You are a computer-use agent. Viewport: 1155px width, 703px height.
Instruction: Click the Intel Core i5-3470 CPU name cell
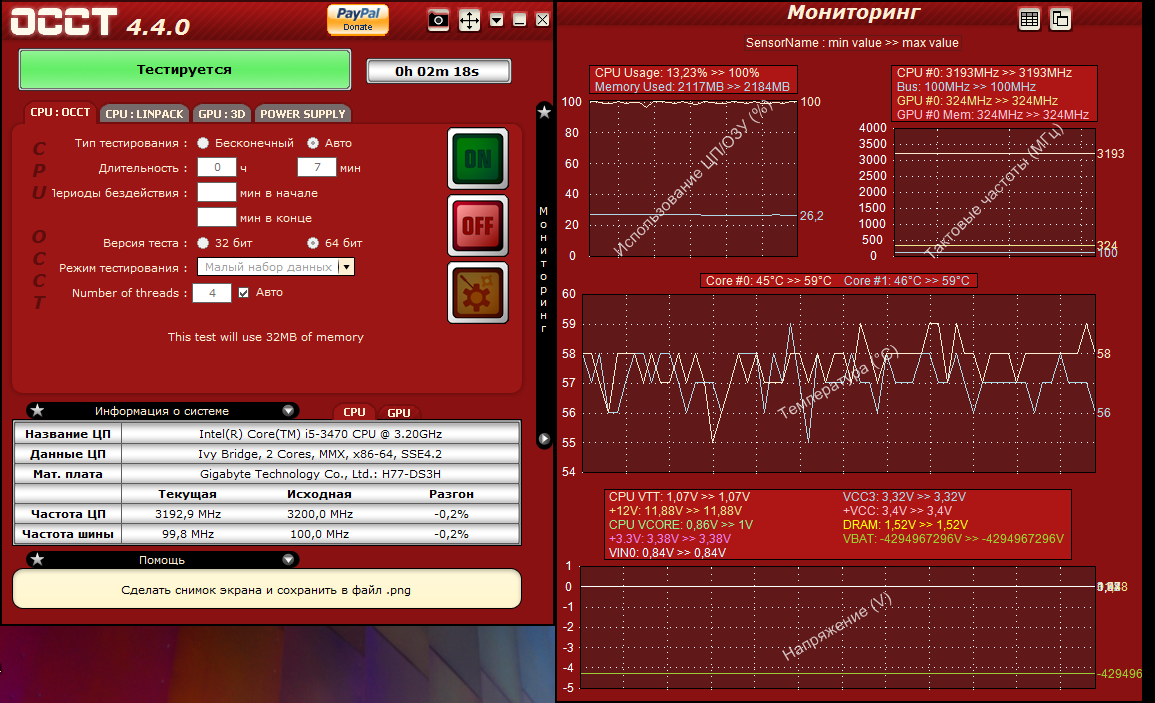coord(320,434)
